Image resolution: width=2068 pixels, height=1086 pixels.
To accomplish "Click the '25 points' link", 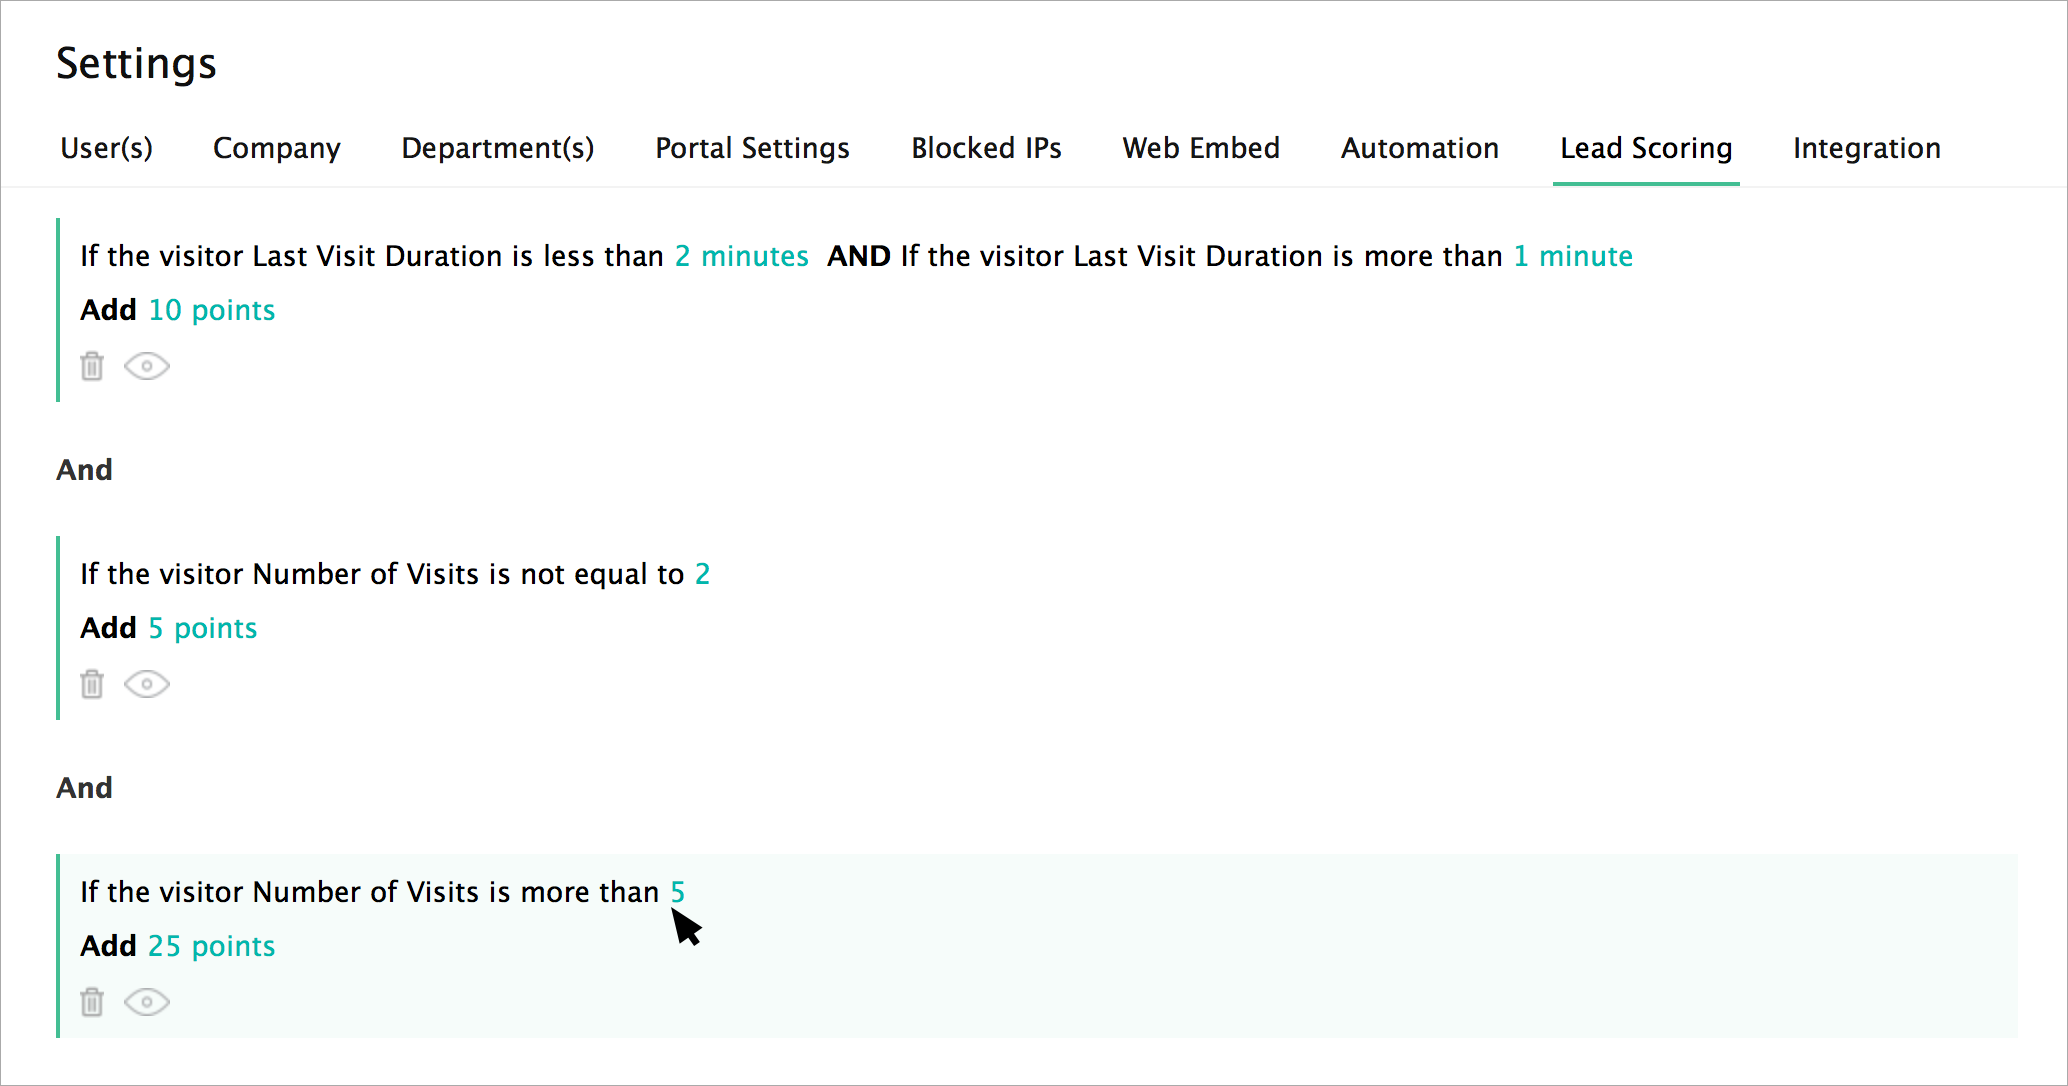I will [211, 946].
